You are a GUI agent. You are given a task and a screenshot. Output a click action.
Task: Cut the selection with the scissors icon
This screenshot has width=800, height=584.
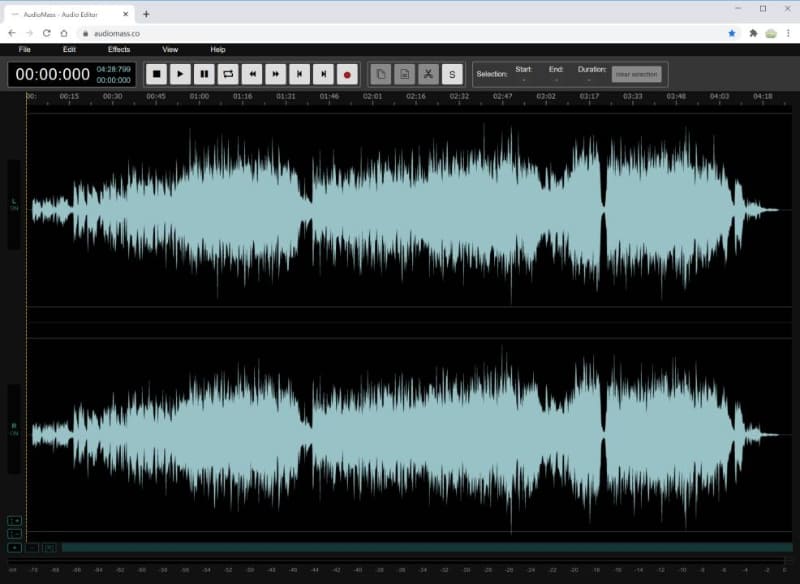click(x=429, y=74)
